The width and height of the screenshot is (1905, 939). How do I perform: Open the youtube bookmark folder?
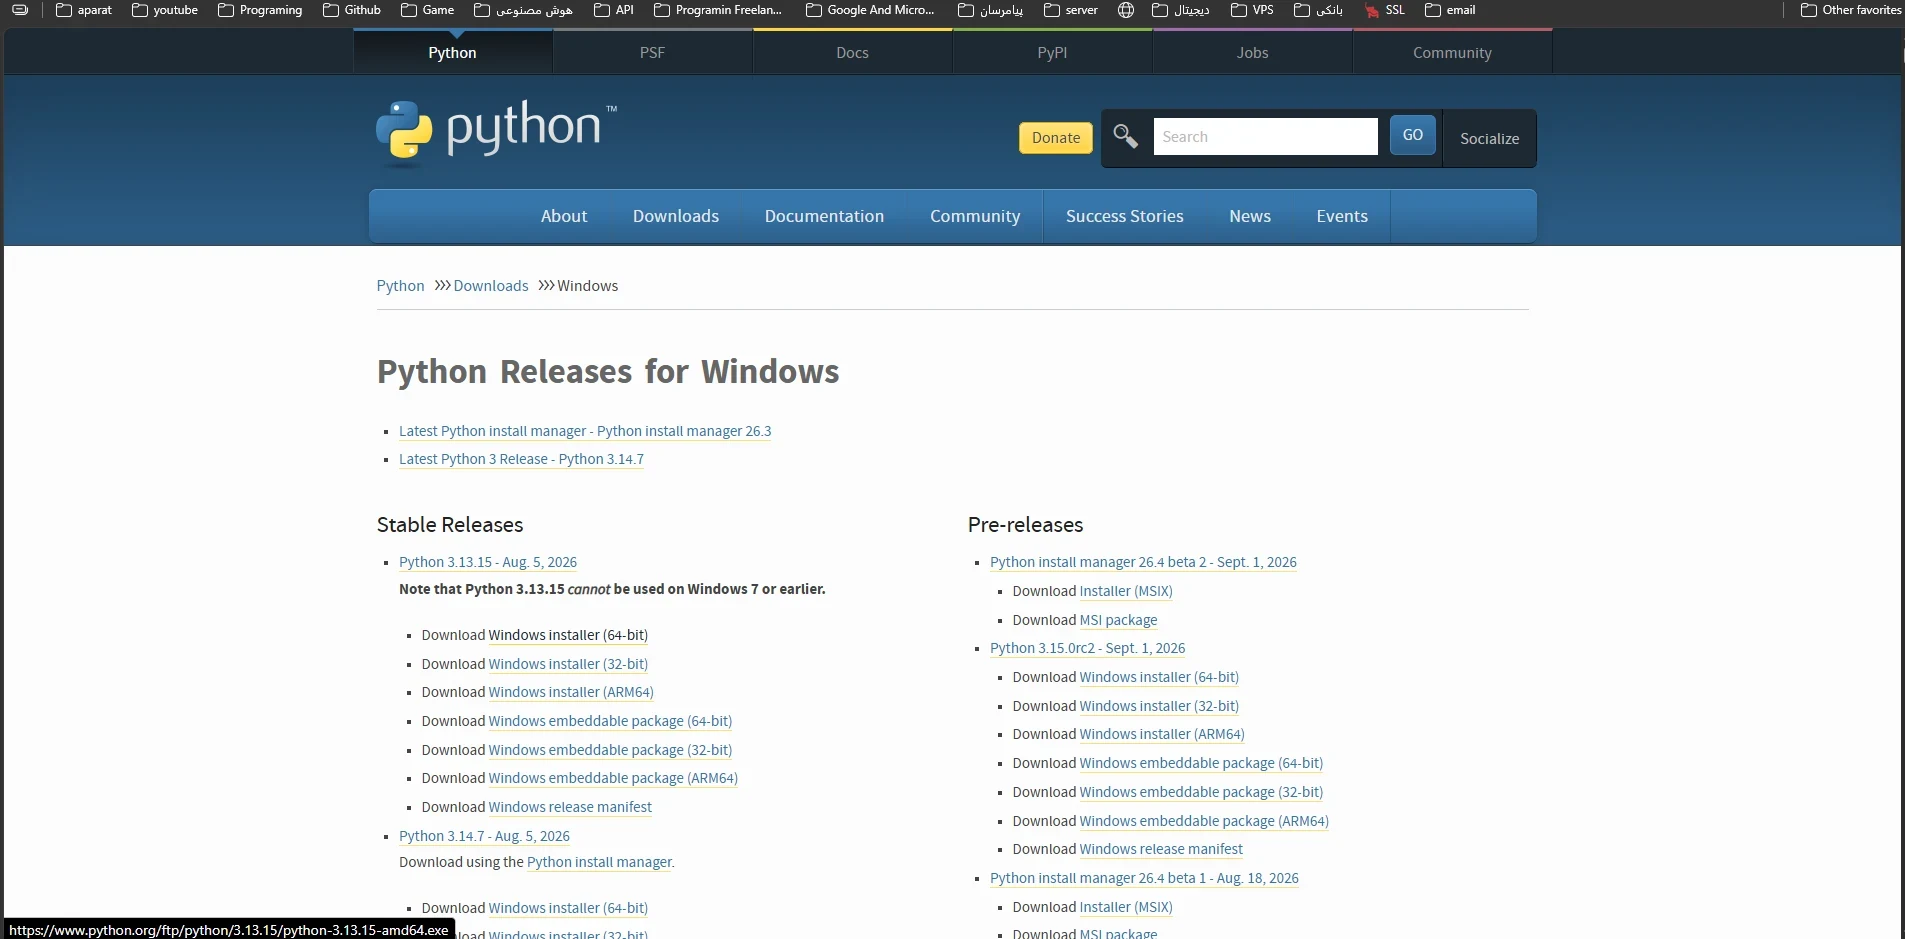(x=165, y=10)
